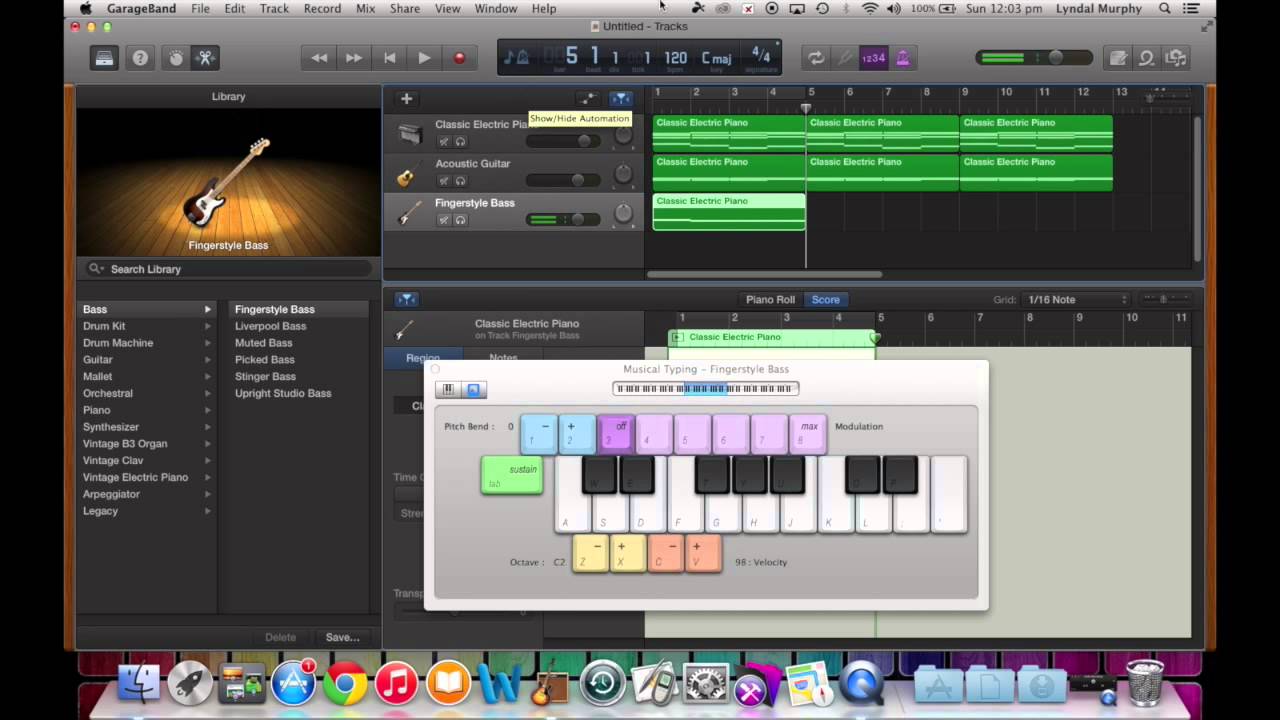Start recording with the red Record button
This screenshot has width=1280, height=720.
tap(459, 58)
